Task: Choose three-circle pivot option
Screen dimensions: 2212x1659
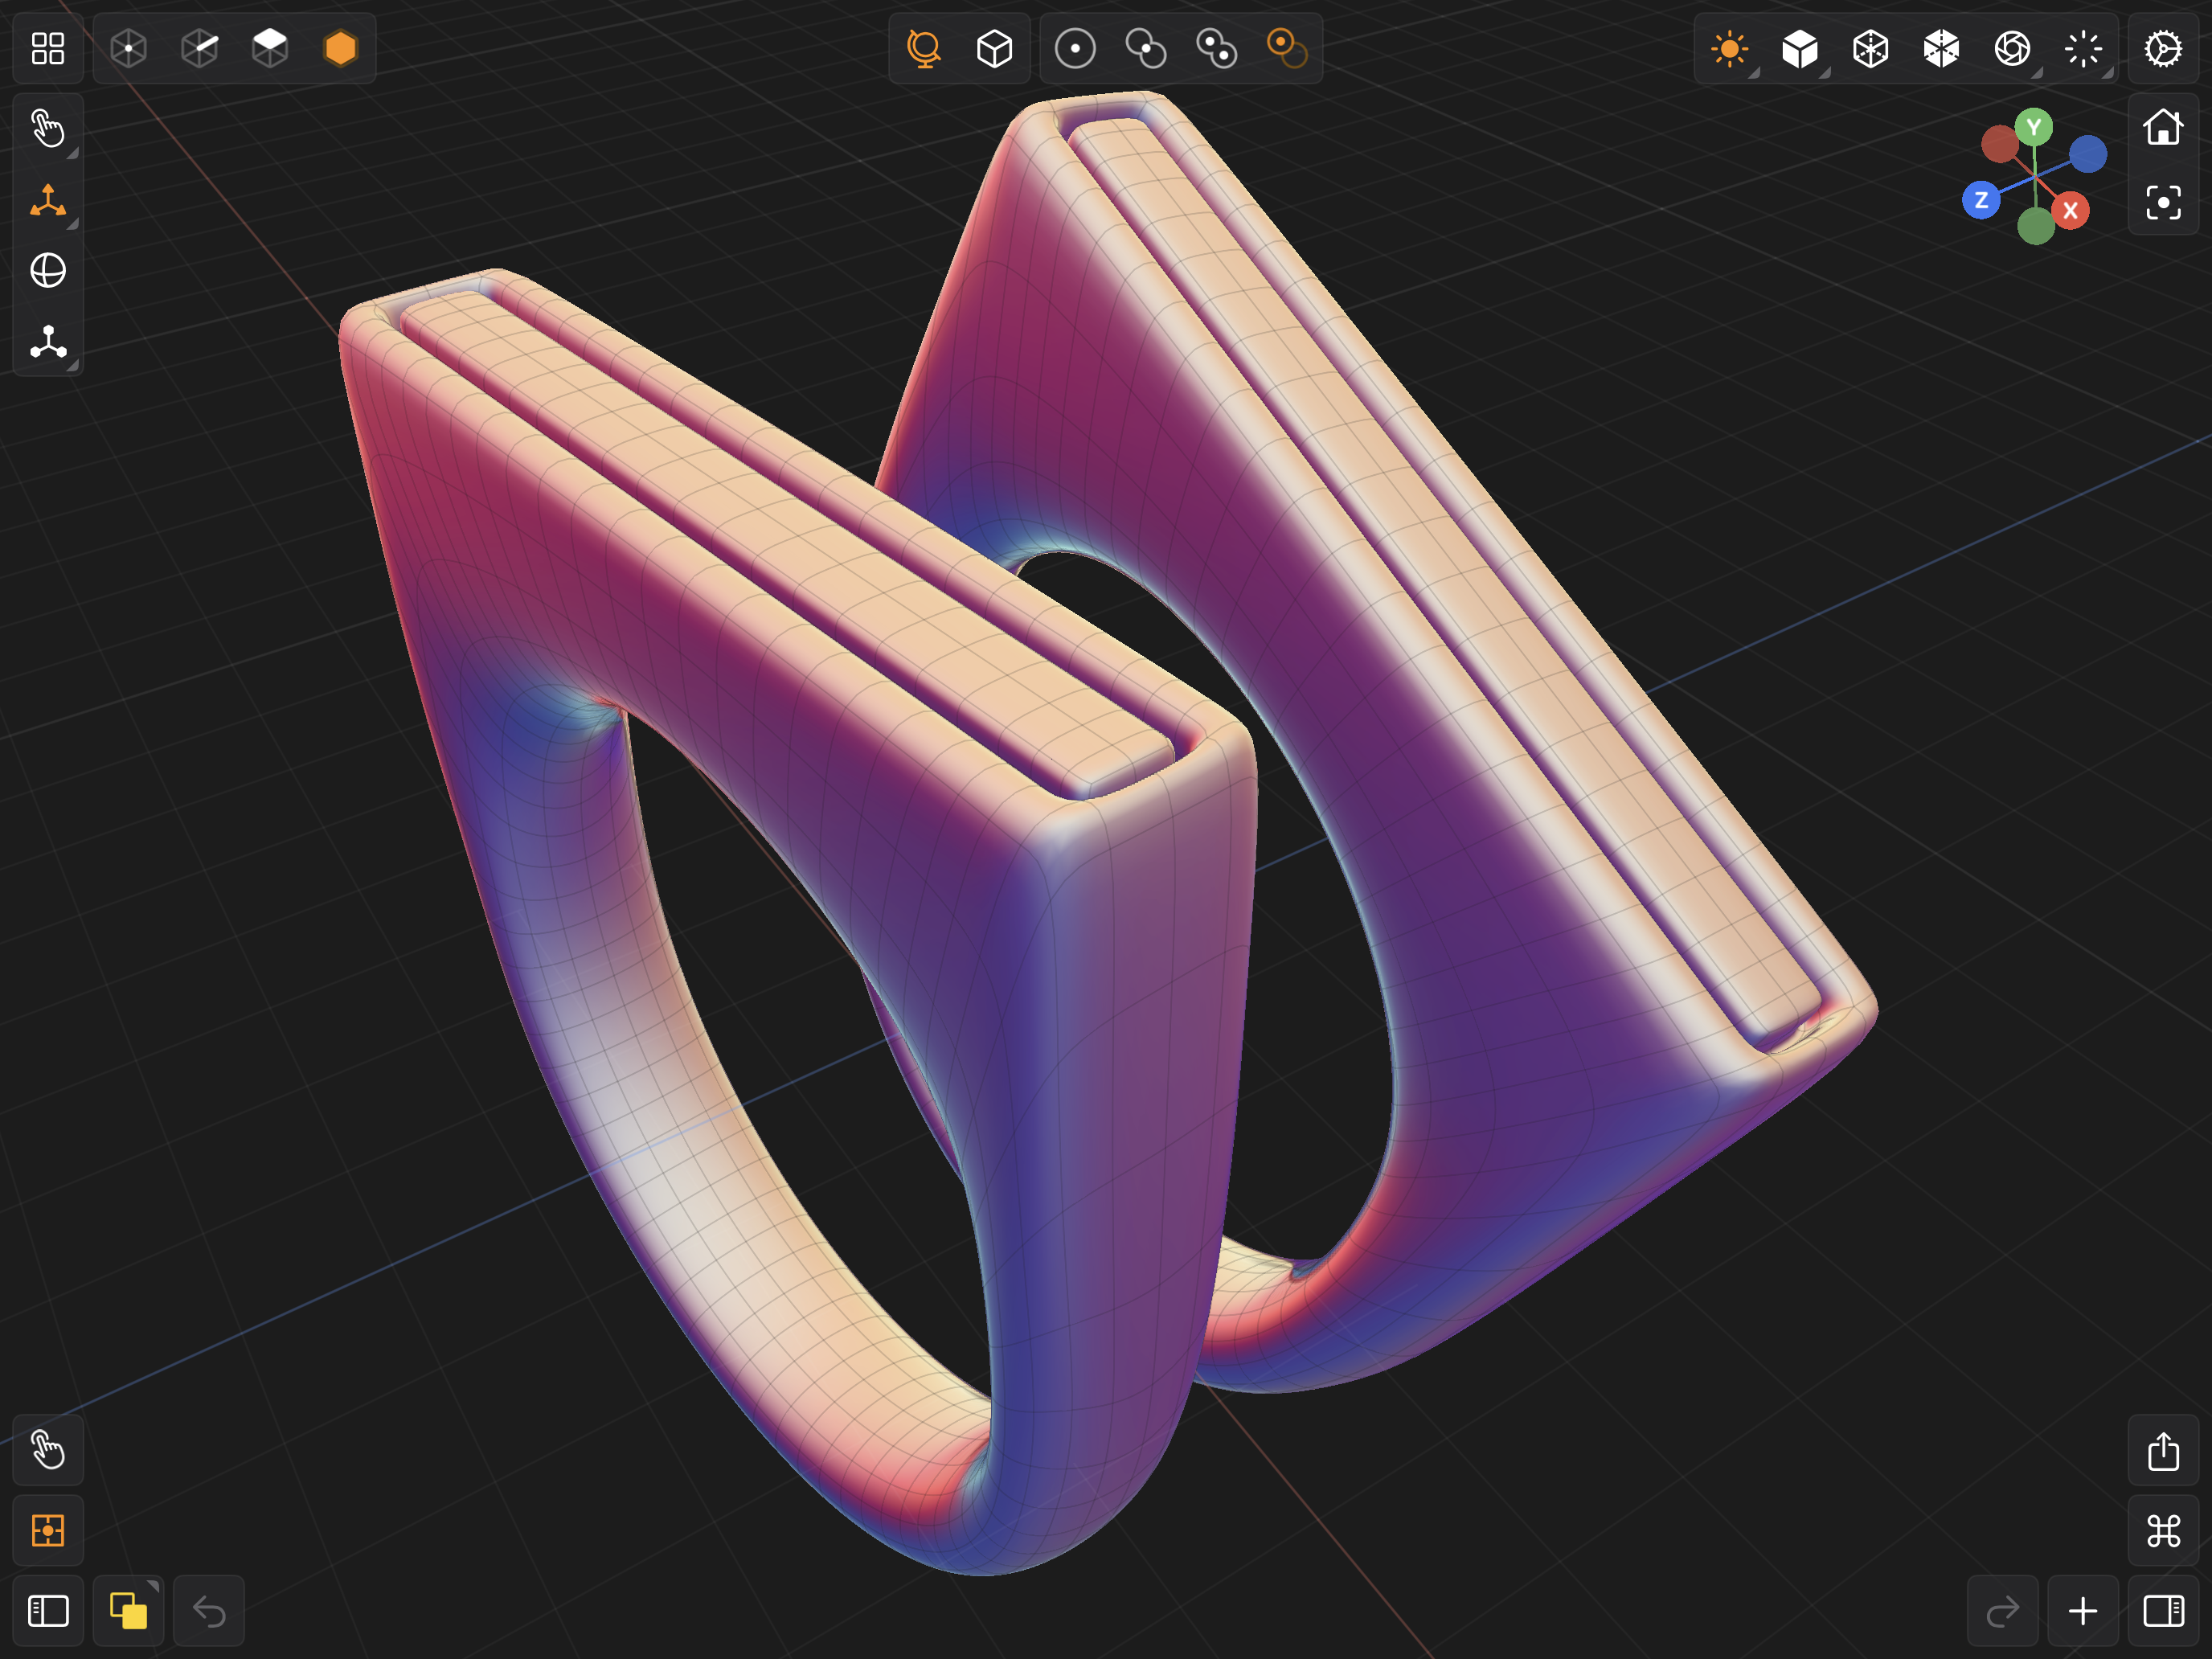Action: click(x=1217, y=48)
